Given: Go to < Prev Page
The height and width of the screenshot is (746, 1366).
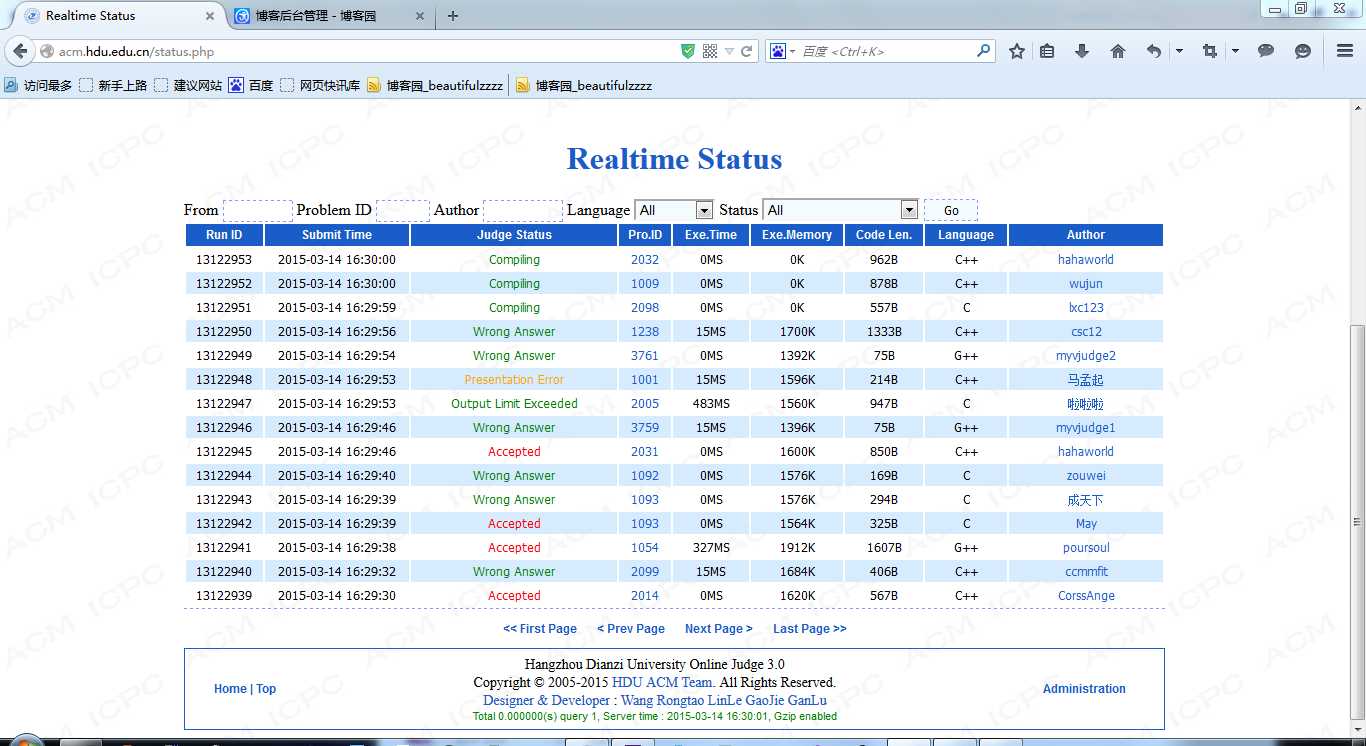Looking at the screenshot, I should coord(631,629).
